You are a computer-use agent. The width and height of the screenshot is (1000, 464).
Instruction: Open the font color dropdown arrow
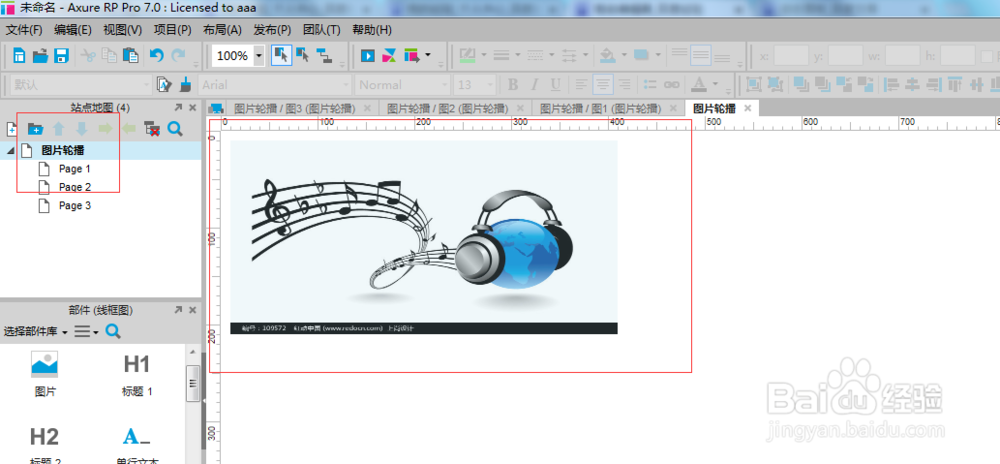click(716, 83)
